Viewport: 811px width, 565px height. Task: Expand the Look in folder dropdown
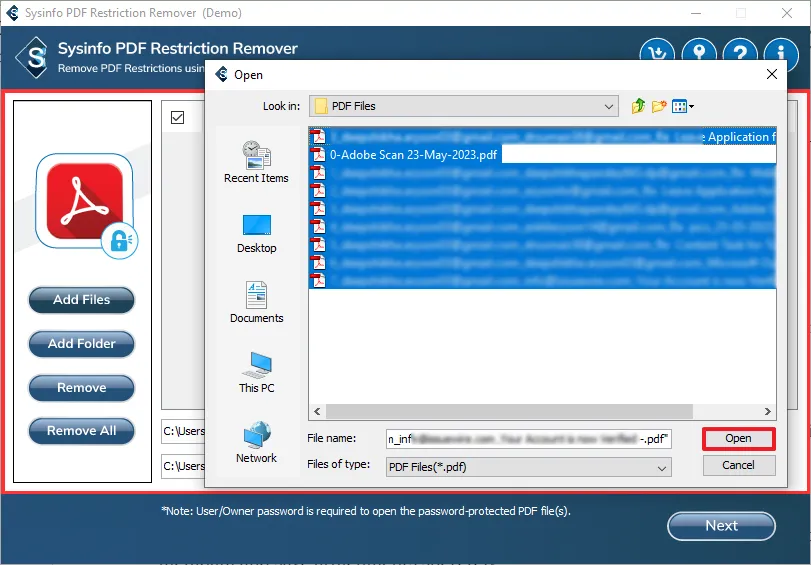click(x=609, y=106)
